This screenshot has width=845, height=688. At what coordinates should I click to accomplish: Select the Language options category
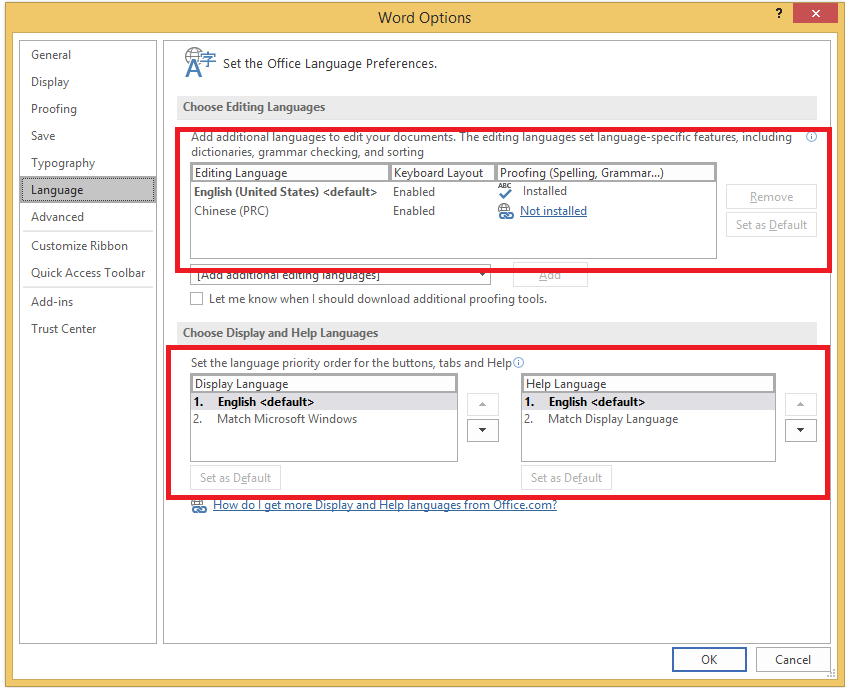88,190
